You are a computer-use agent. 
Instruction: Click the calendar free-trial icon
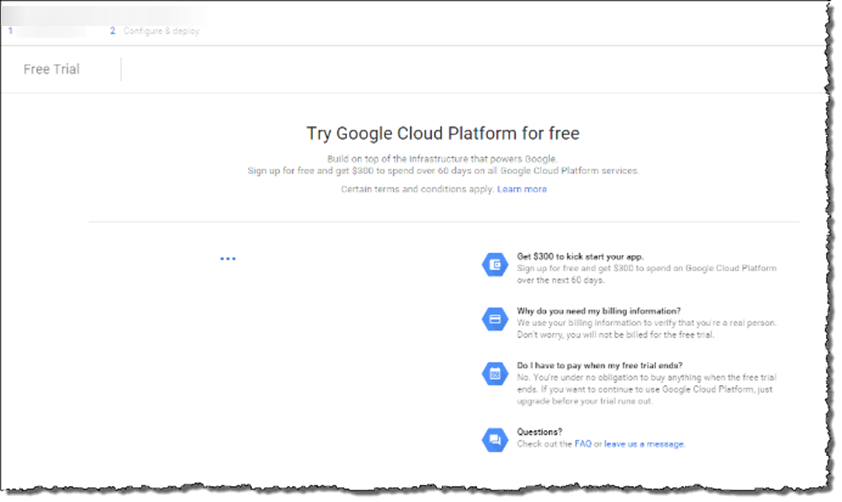coord(494,374)
